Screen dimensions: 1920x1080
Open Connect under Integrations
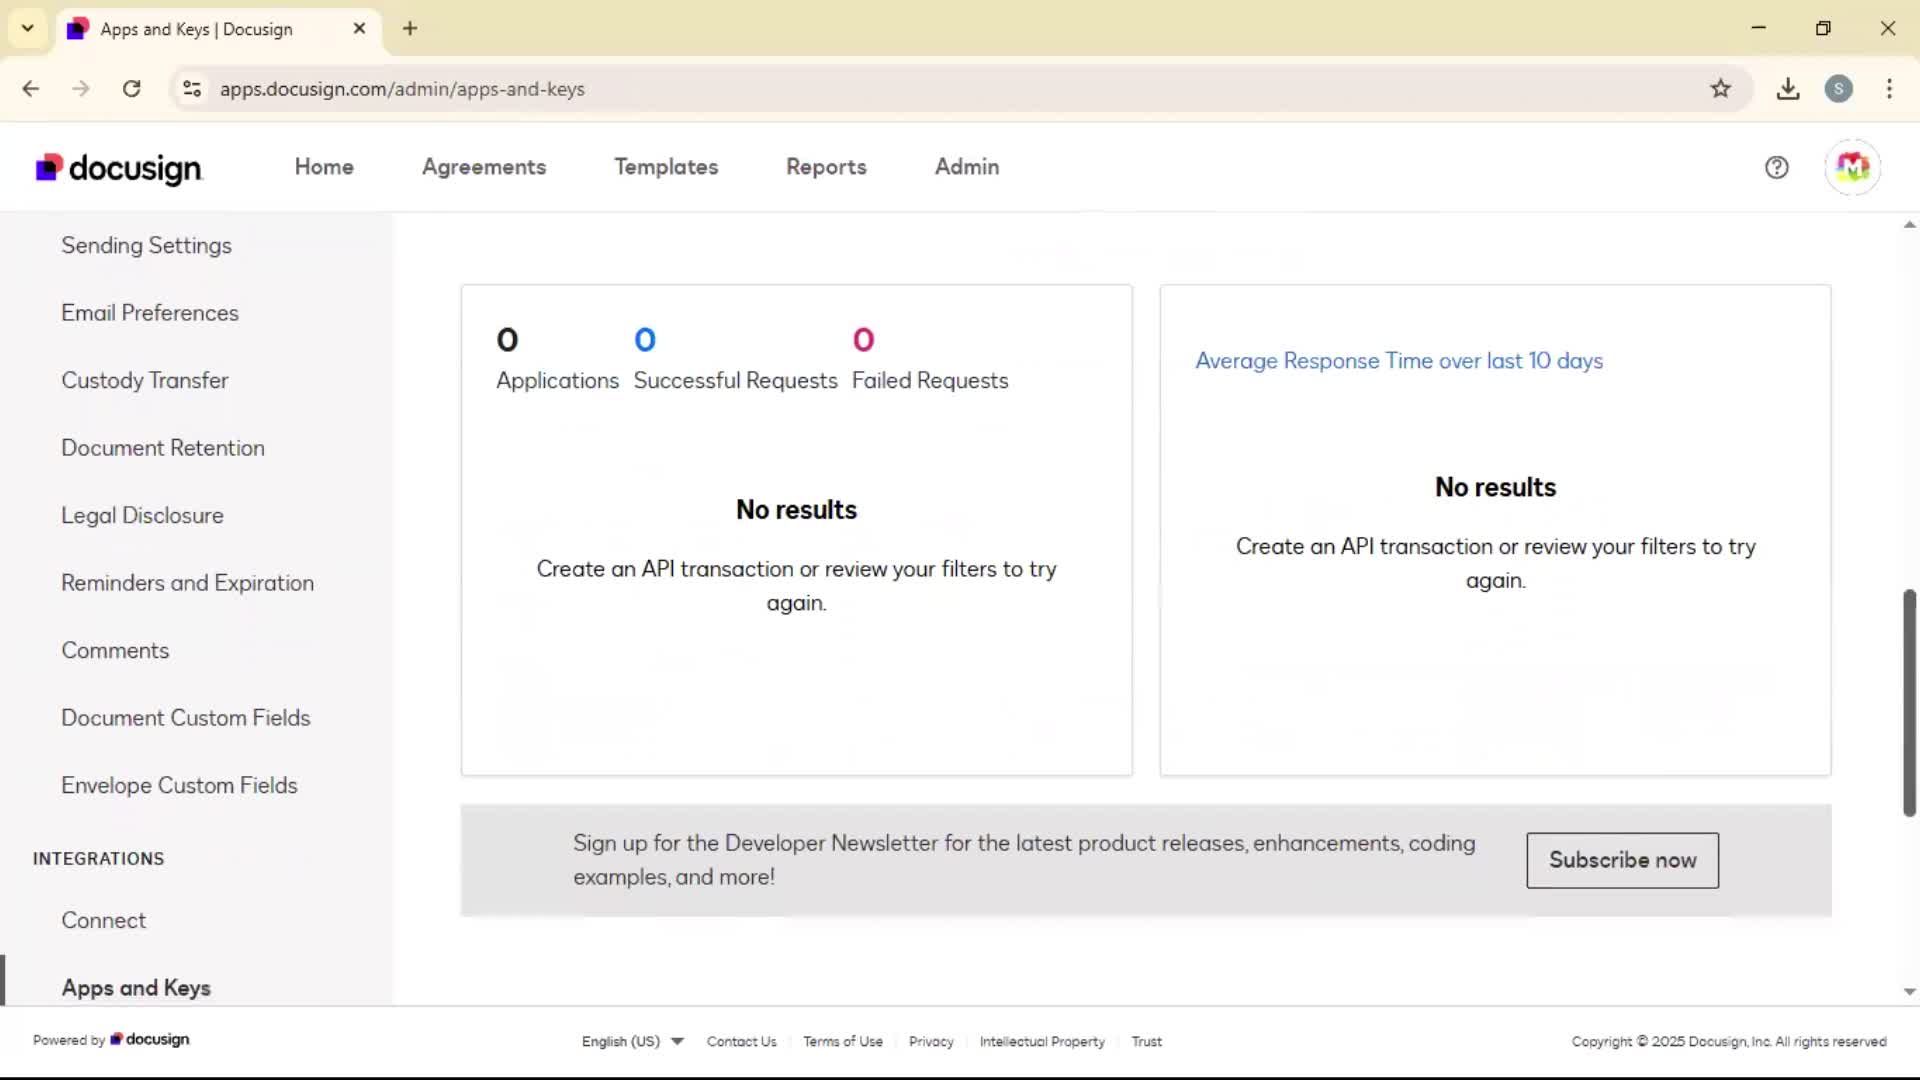tap(103, 920)
